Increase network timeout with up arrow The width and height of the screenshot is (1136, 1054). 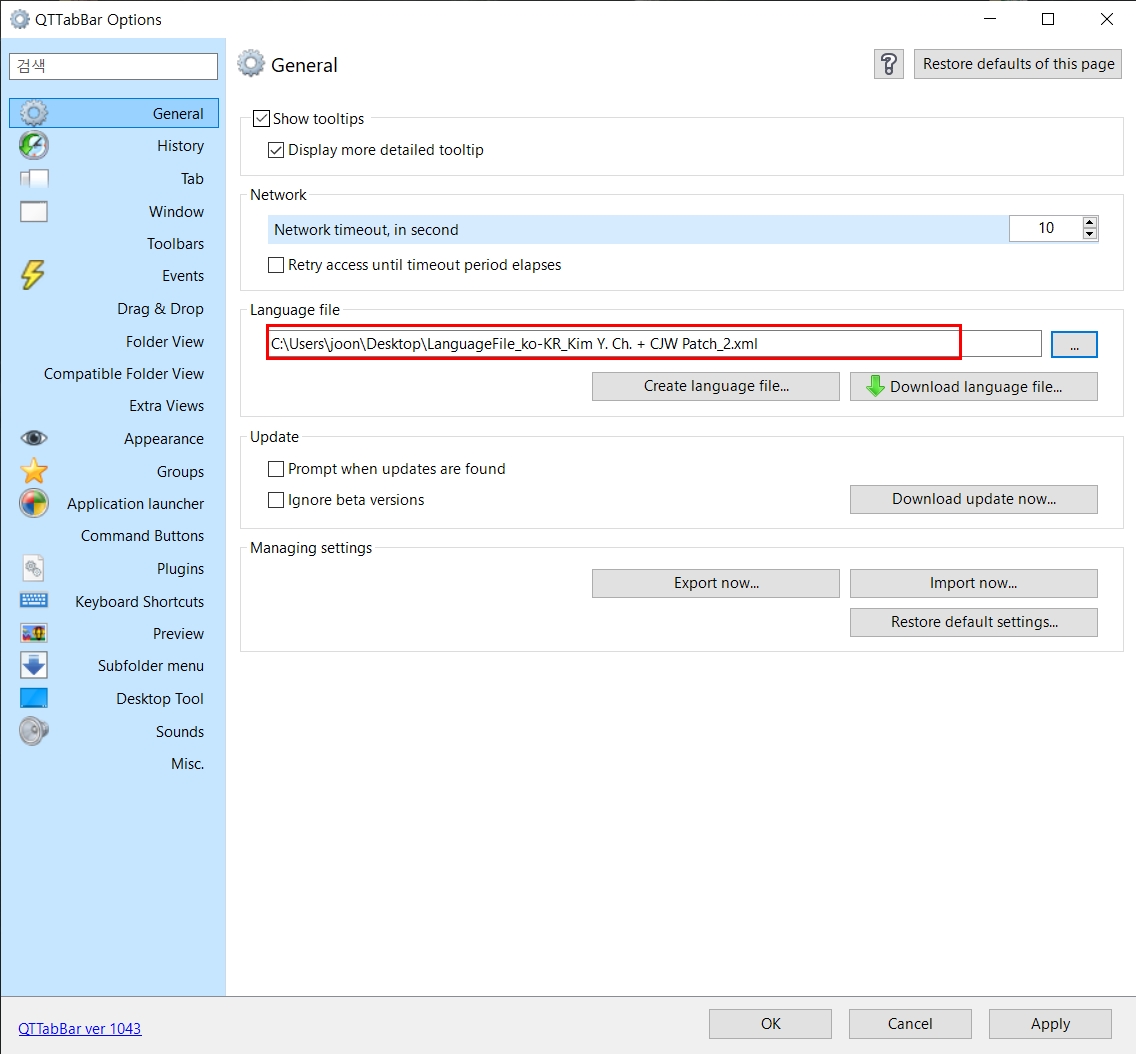tap(1090, 222)
